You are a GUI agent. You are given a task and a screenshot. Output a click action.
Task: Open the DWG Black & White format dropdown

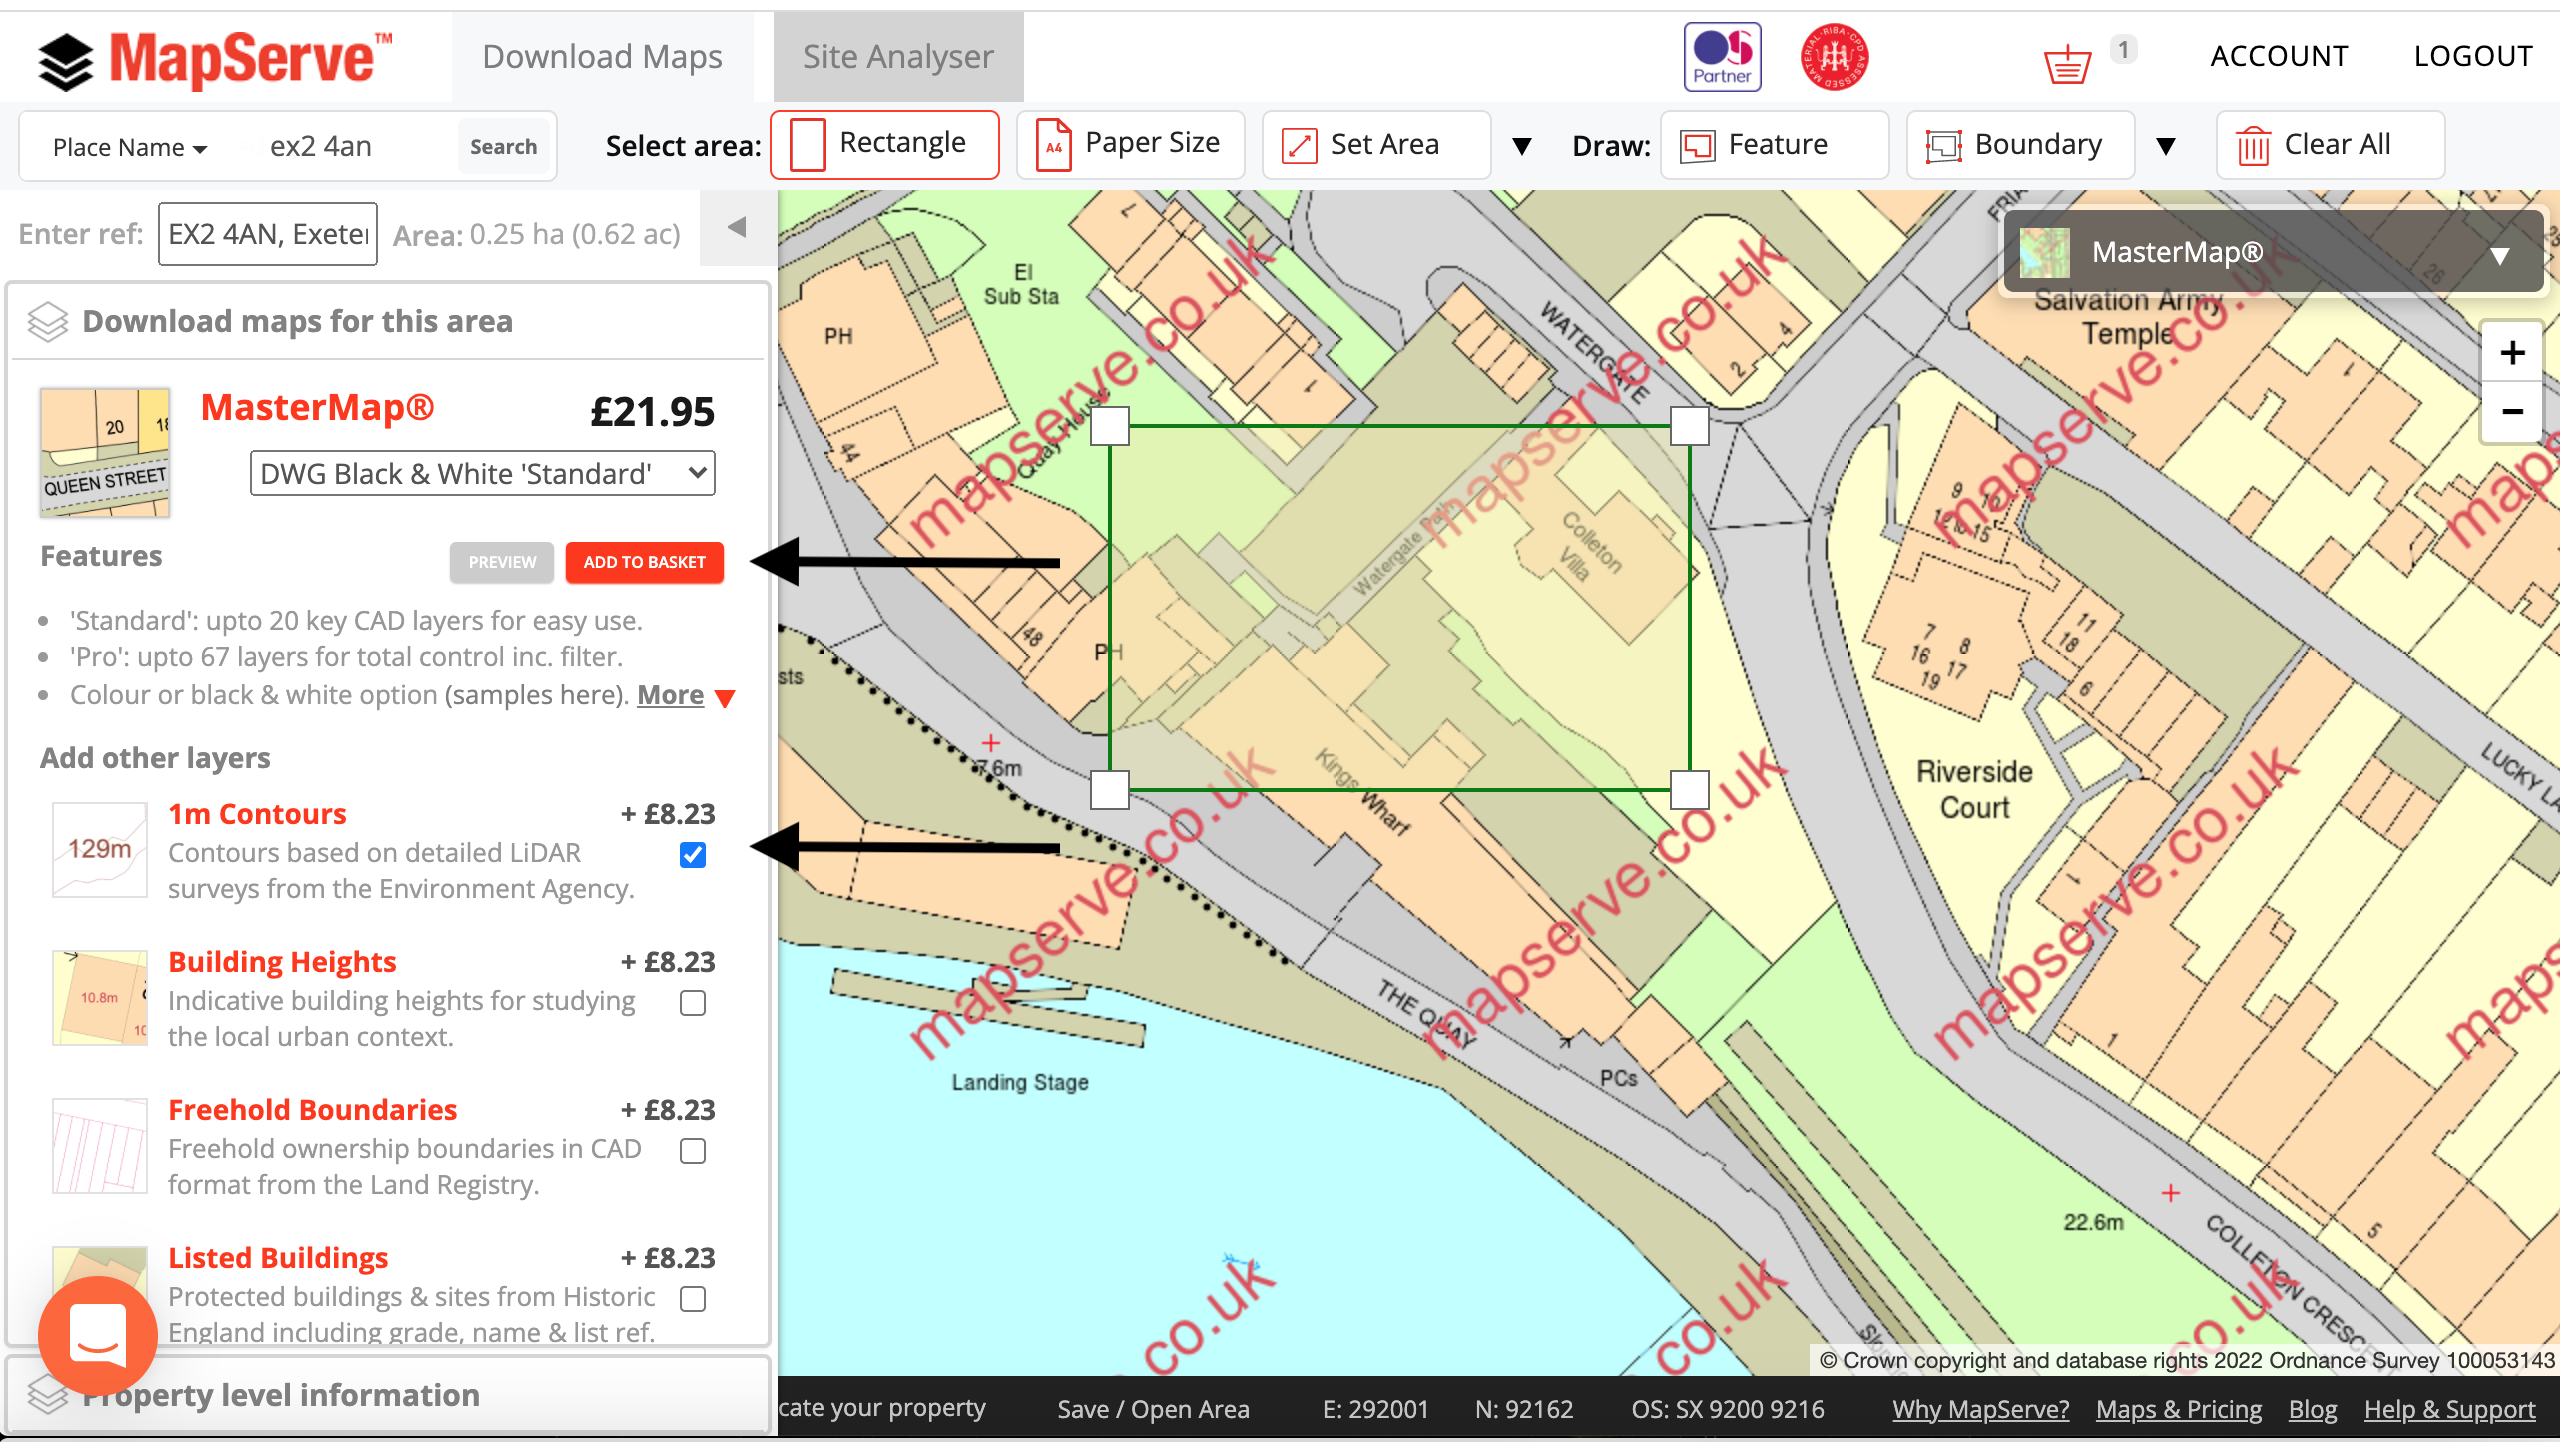(483, 473)
